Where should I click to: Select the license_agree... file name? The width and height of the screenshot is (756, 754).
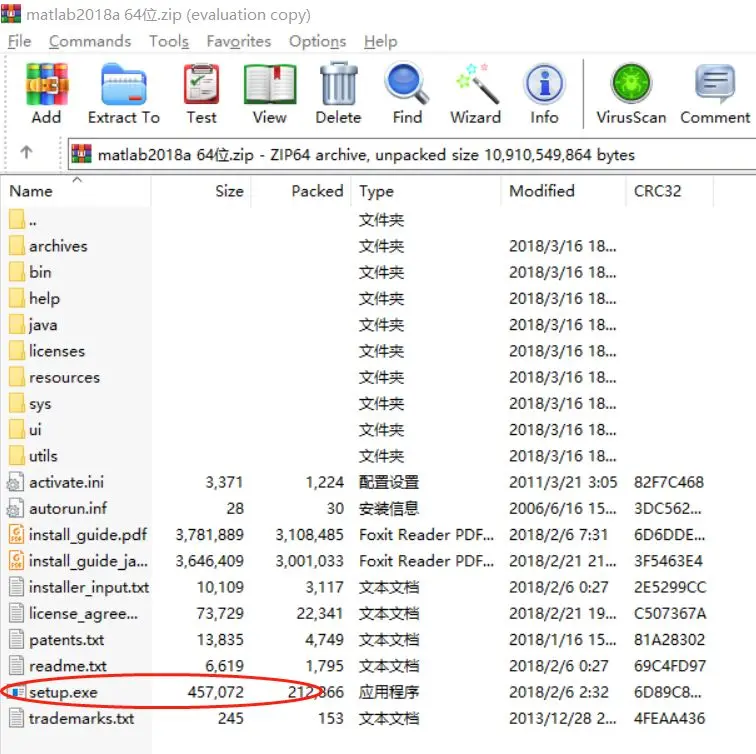tap(83, 614)
